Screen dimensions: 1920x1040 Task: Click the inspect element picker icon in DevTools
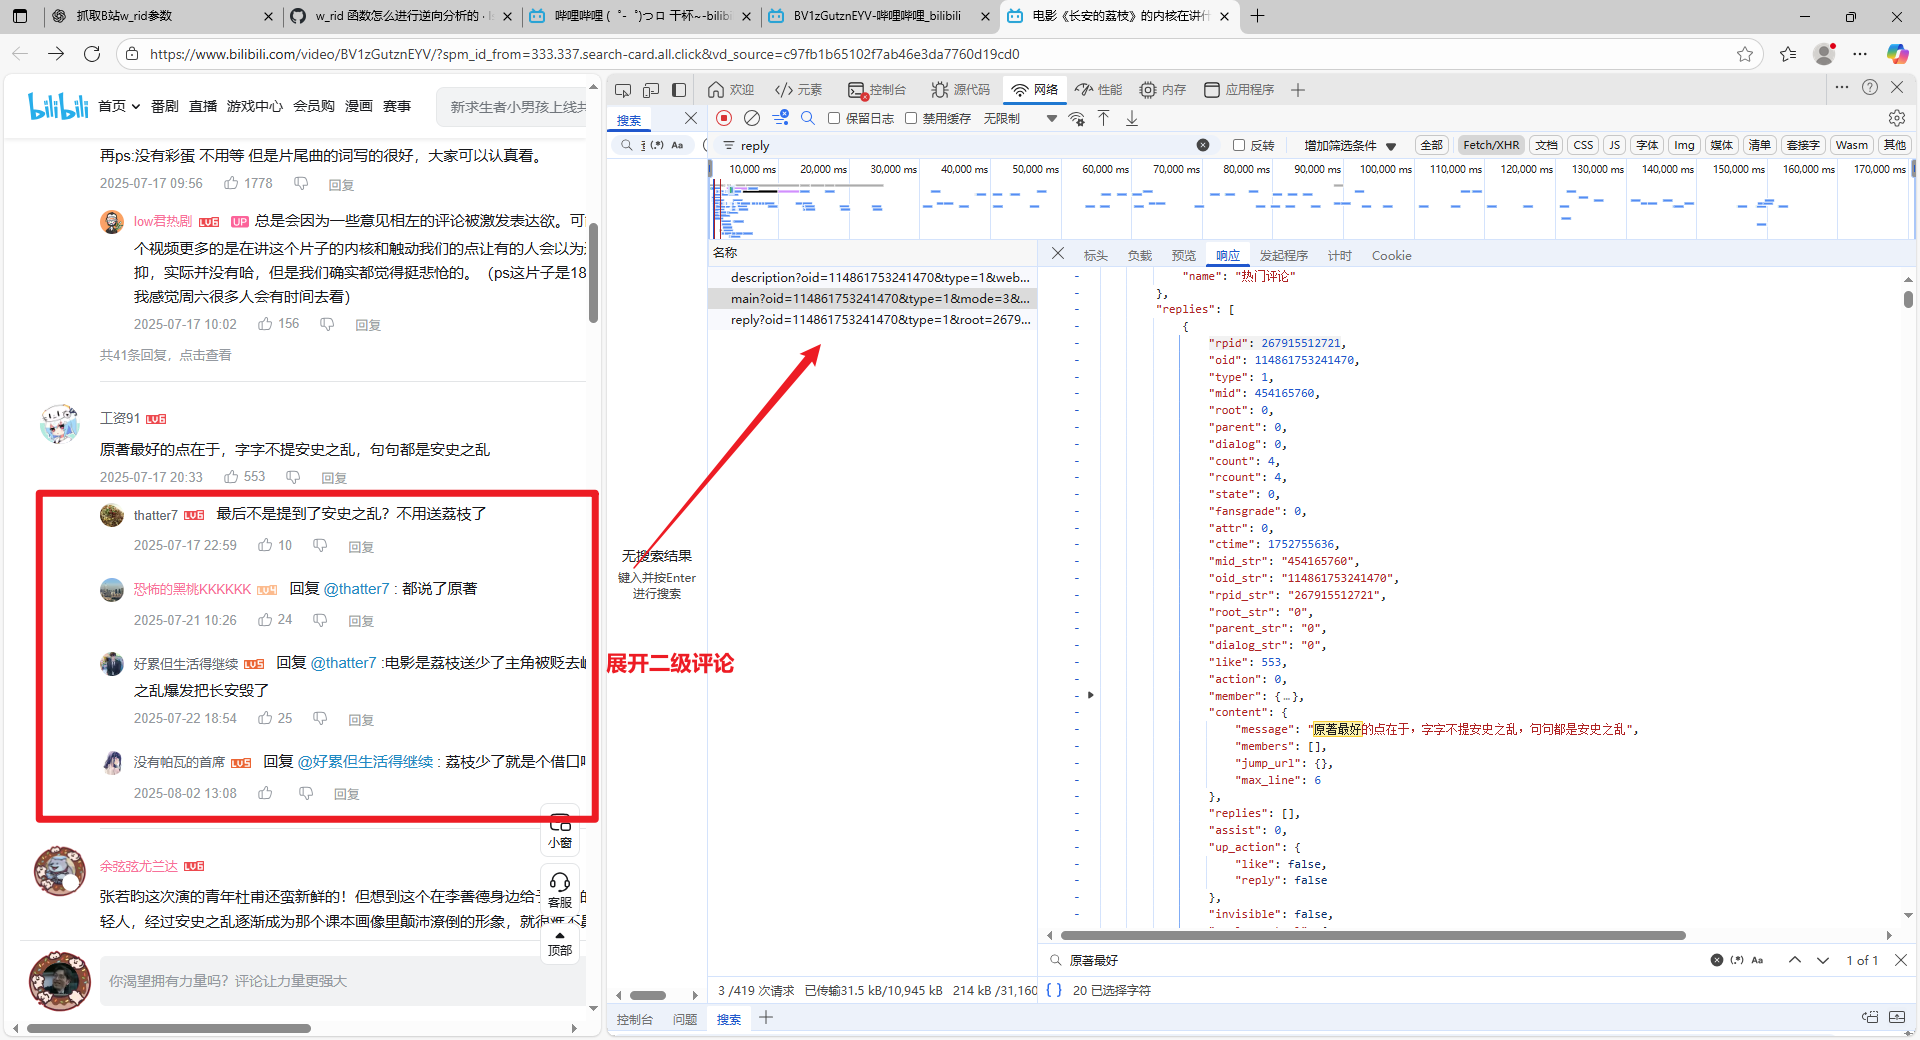[x=623, y=90]
